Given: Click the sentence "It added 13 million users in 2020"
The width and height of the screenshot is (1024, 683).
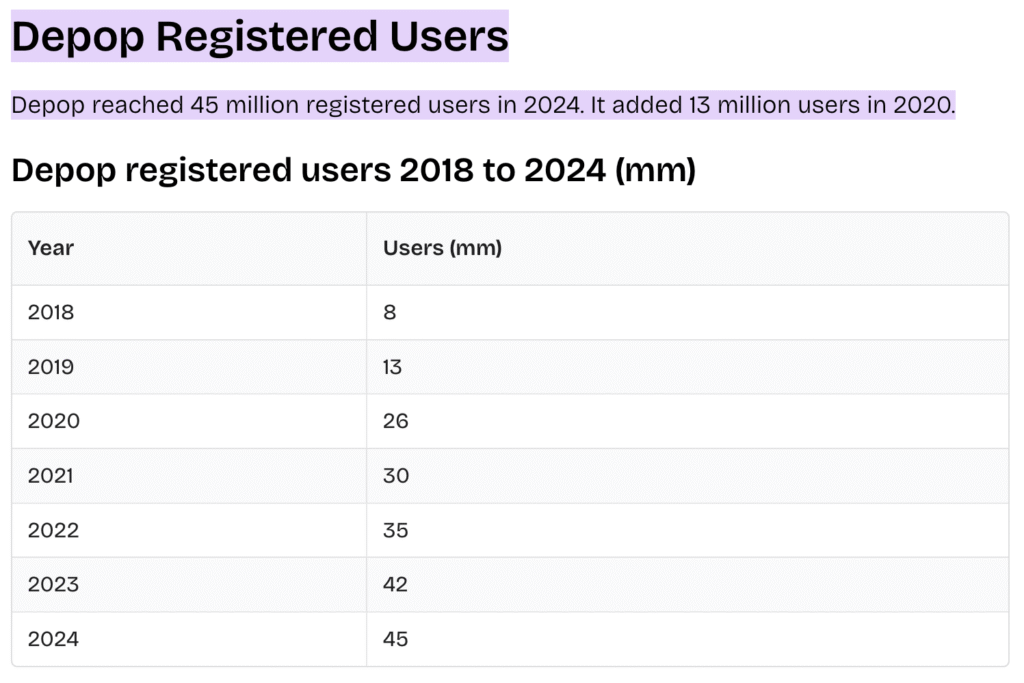Looking at the screenshot, I should (772, 105).
